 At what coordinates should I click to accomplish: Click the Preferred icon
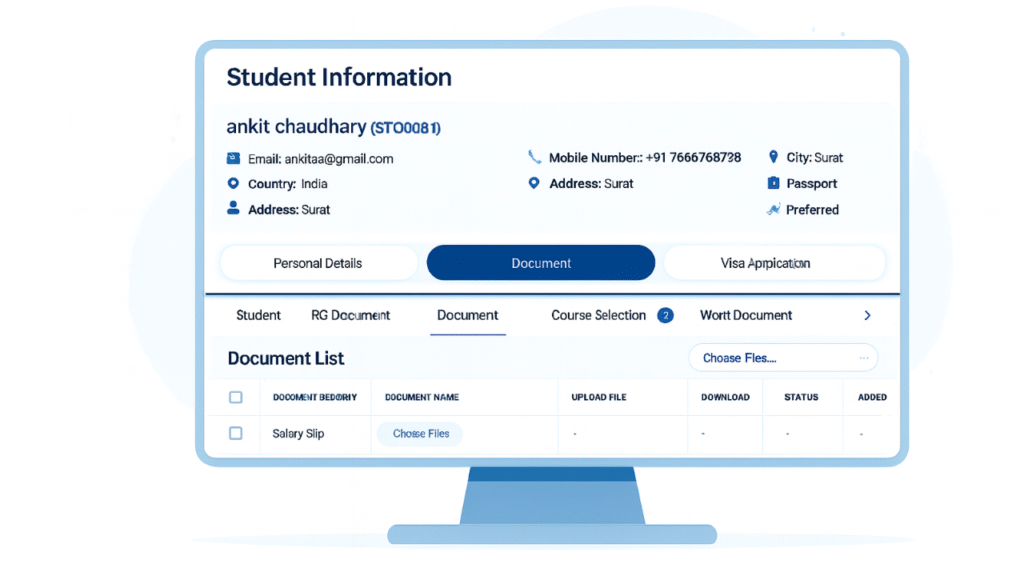773,210
